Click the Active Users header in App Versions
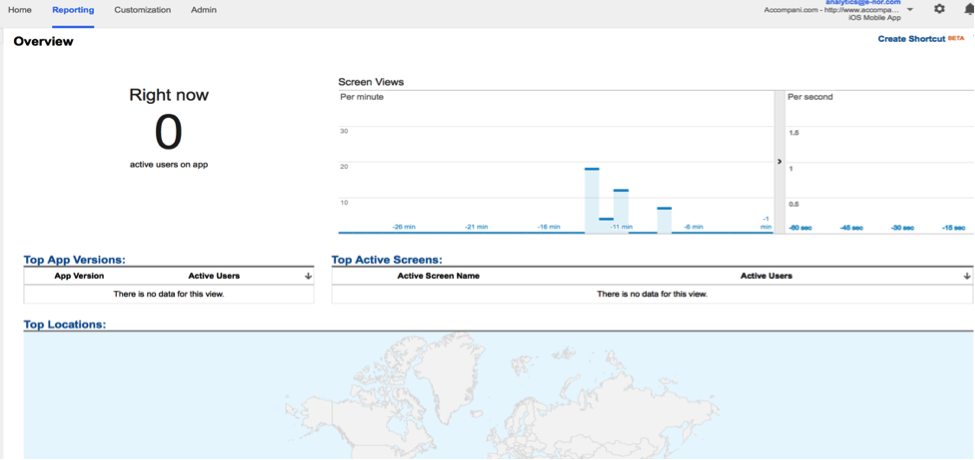 click(214, 276)
